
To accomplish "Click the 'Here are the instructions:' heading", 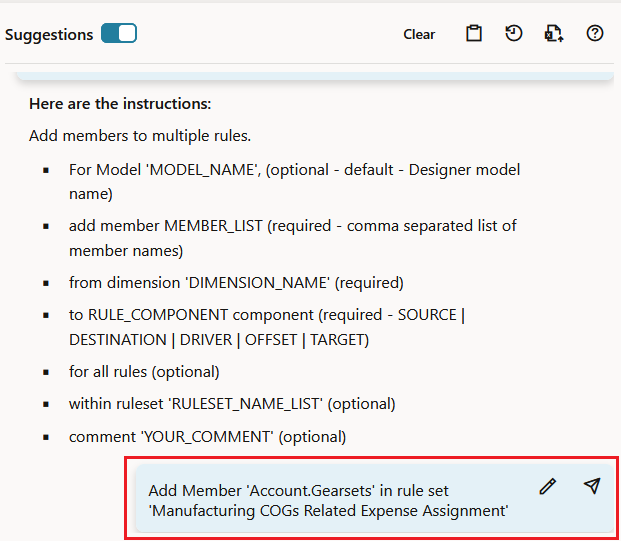I will pyautogui.click(x=120, y=104).
